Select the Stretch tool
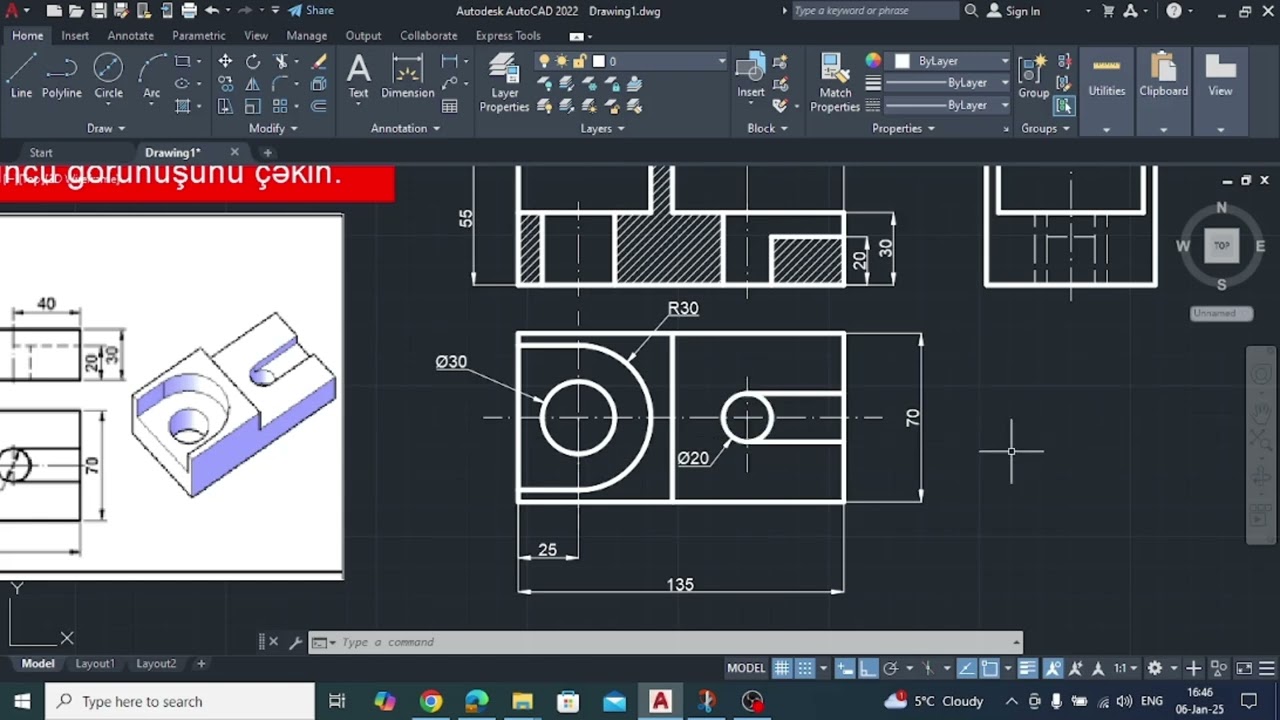Image resolution: width=1280 pixels, height=720 pixels. (x=225, y=106)
